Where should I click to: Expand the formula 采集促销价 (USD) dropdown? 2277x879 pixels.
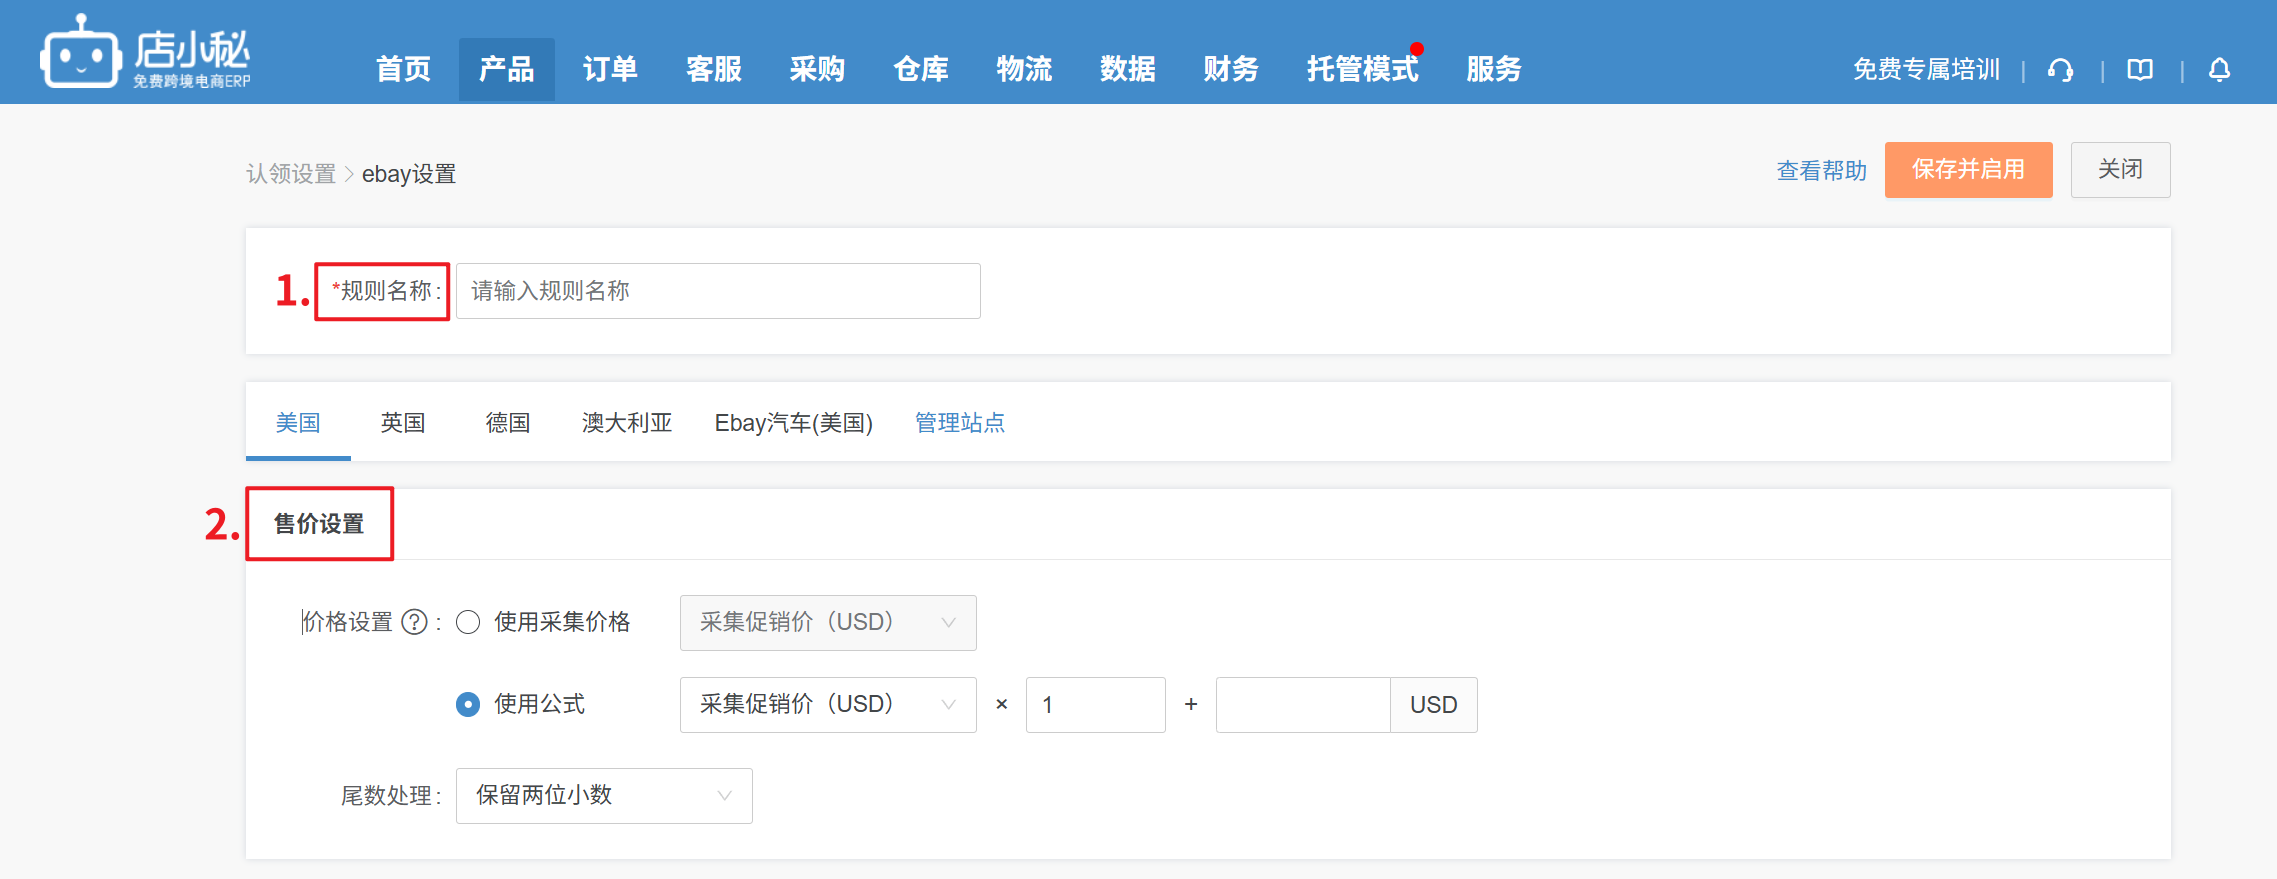coord(827,705)
